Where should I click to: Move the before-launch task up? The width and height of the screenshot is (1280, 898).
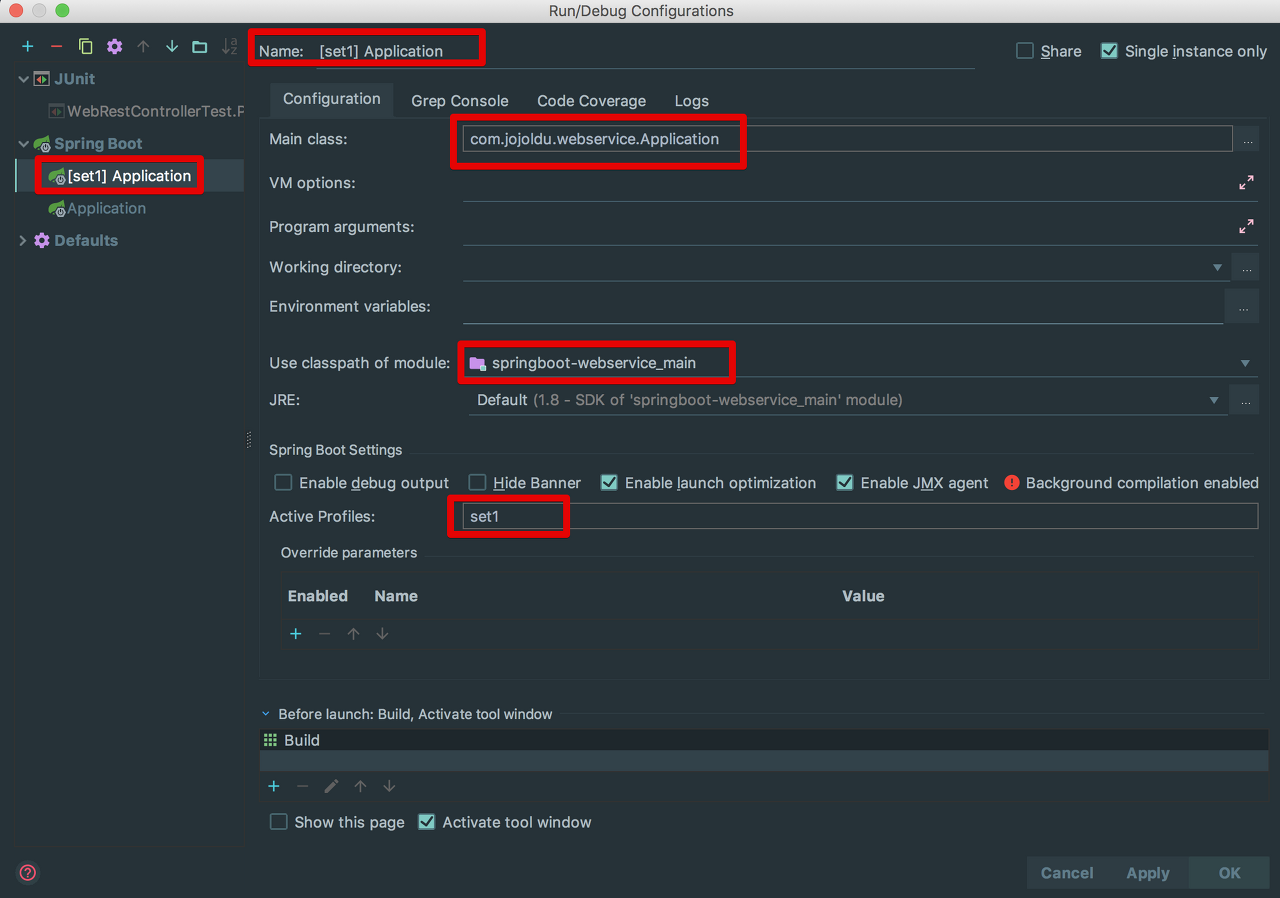click(x=360, y=786)
